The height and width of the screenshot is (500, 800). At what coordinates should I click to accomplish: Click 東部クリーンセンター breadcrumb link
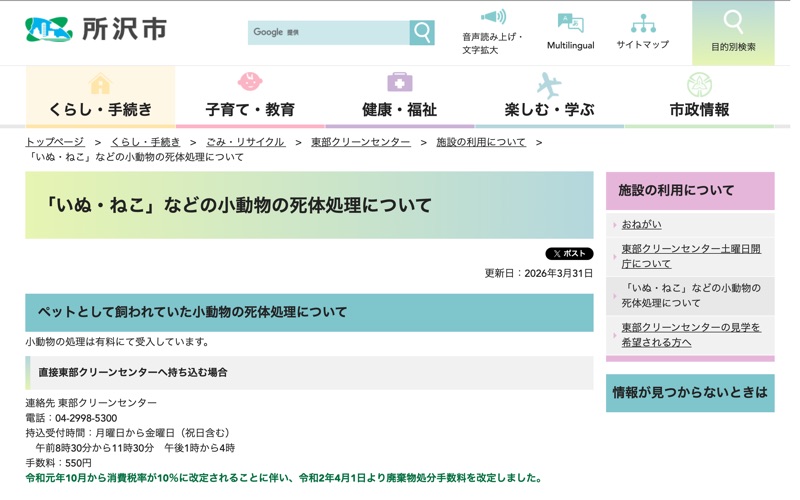tap(361, 142)
